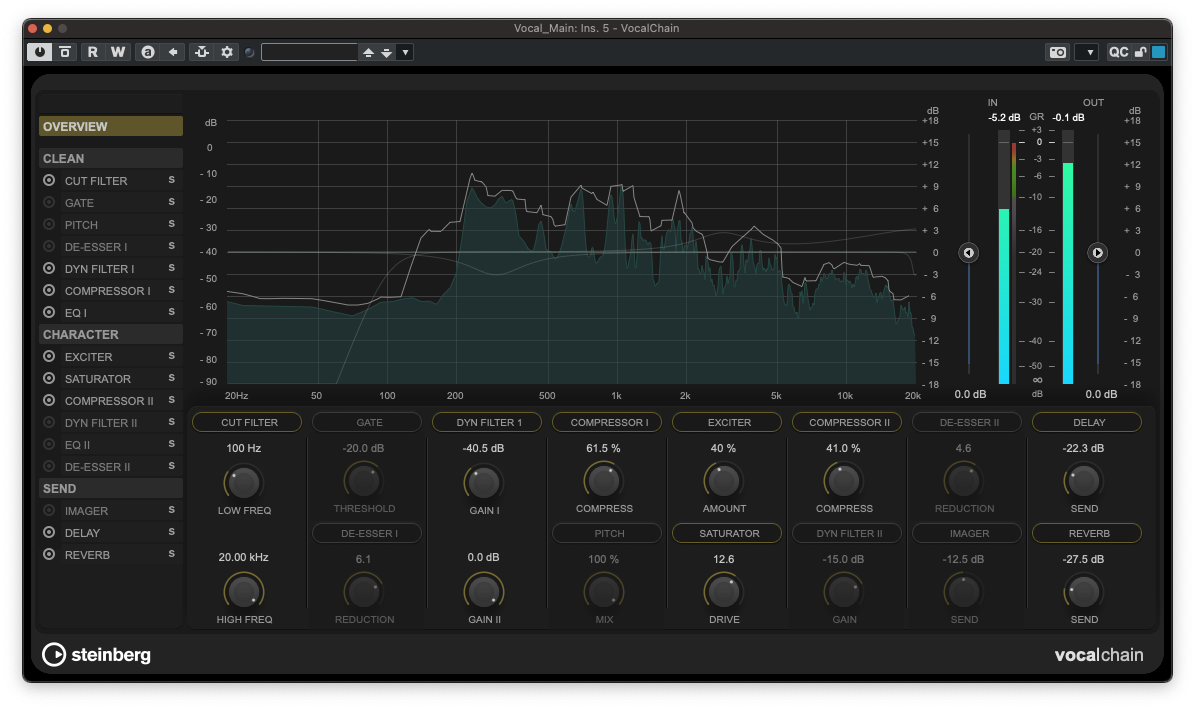Click the SATURATOR header button above Drive

point(727,534)
